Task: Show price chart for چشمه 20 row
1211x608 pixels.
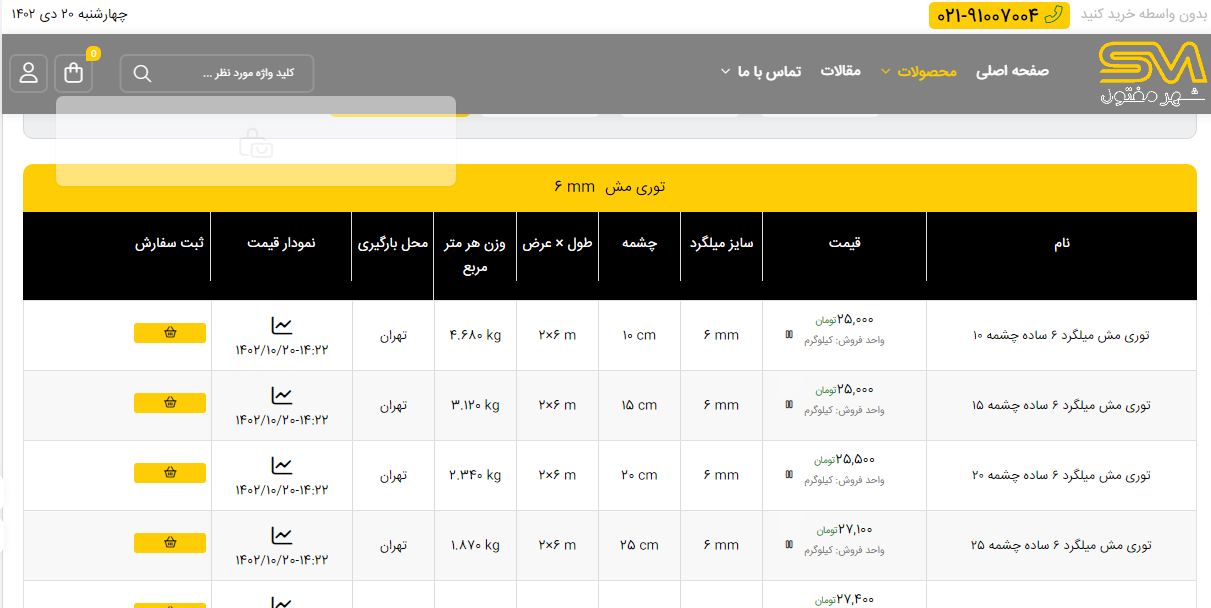Action: pyautogui.click(x=282, y=466)
